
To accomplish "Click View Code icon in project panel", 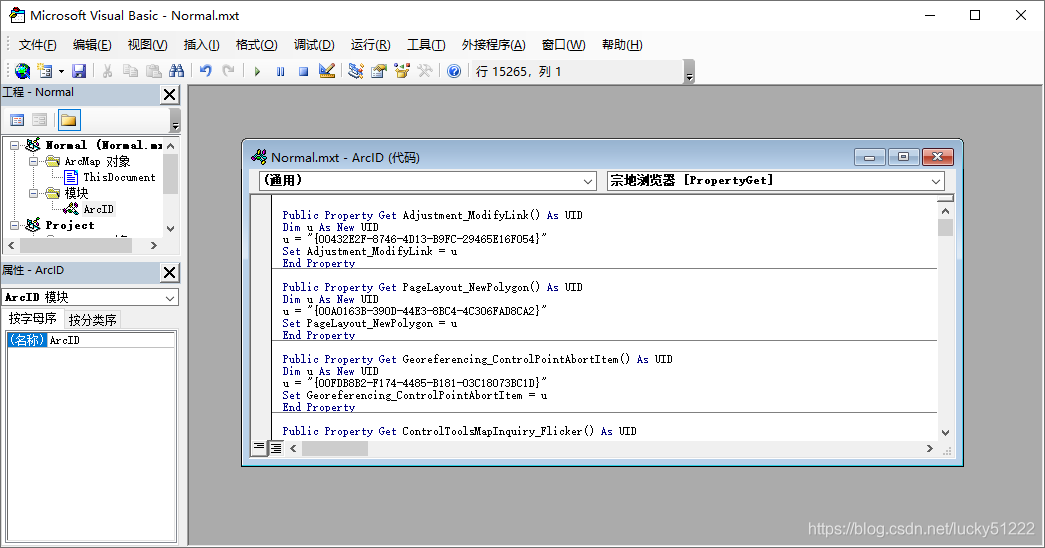I will click(x=17, y=120).
